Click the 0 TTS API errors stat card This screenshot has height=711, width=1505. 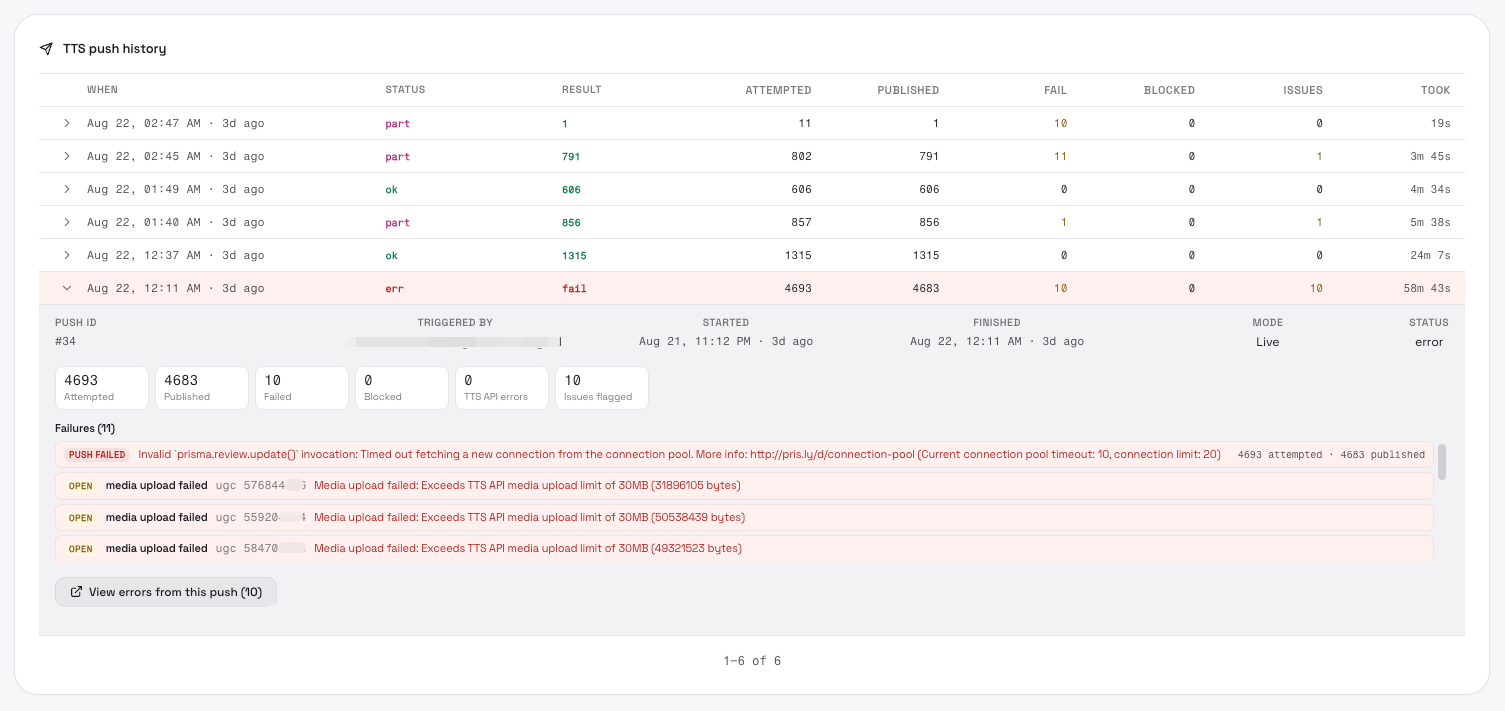pyautogui.click(x=502, y=388)
